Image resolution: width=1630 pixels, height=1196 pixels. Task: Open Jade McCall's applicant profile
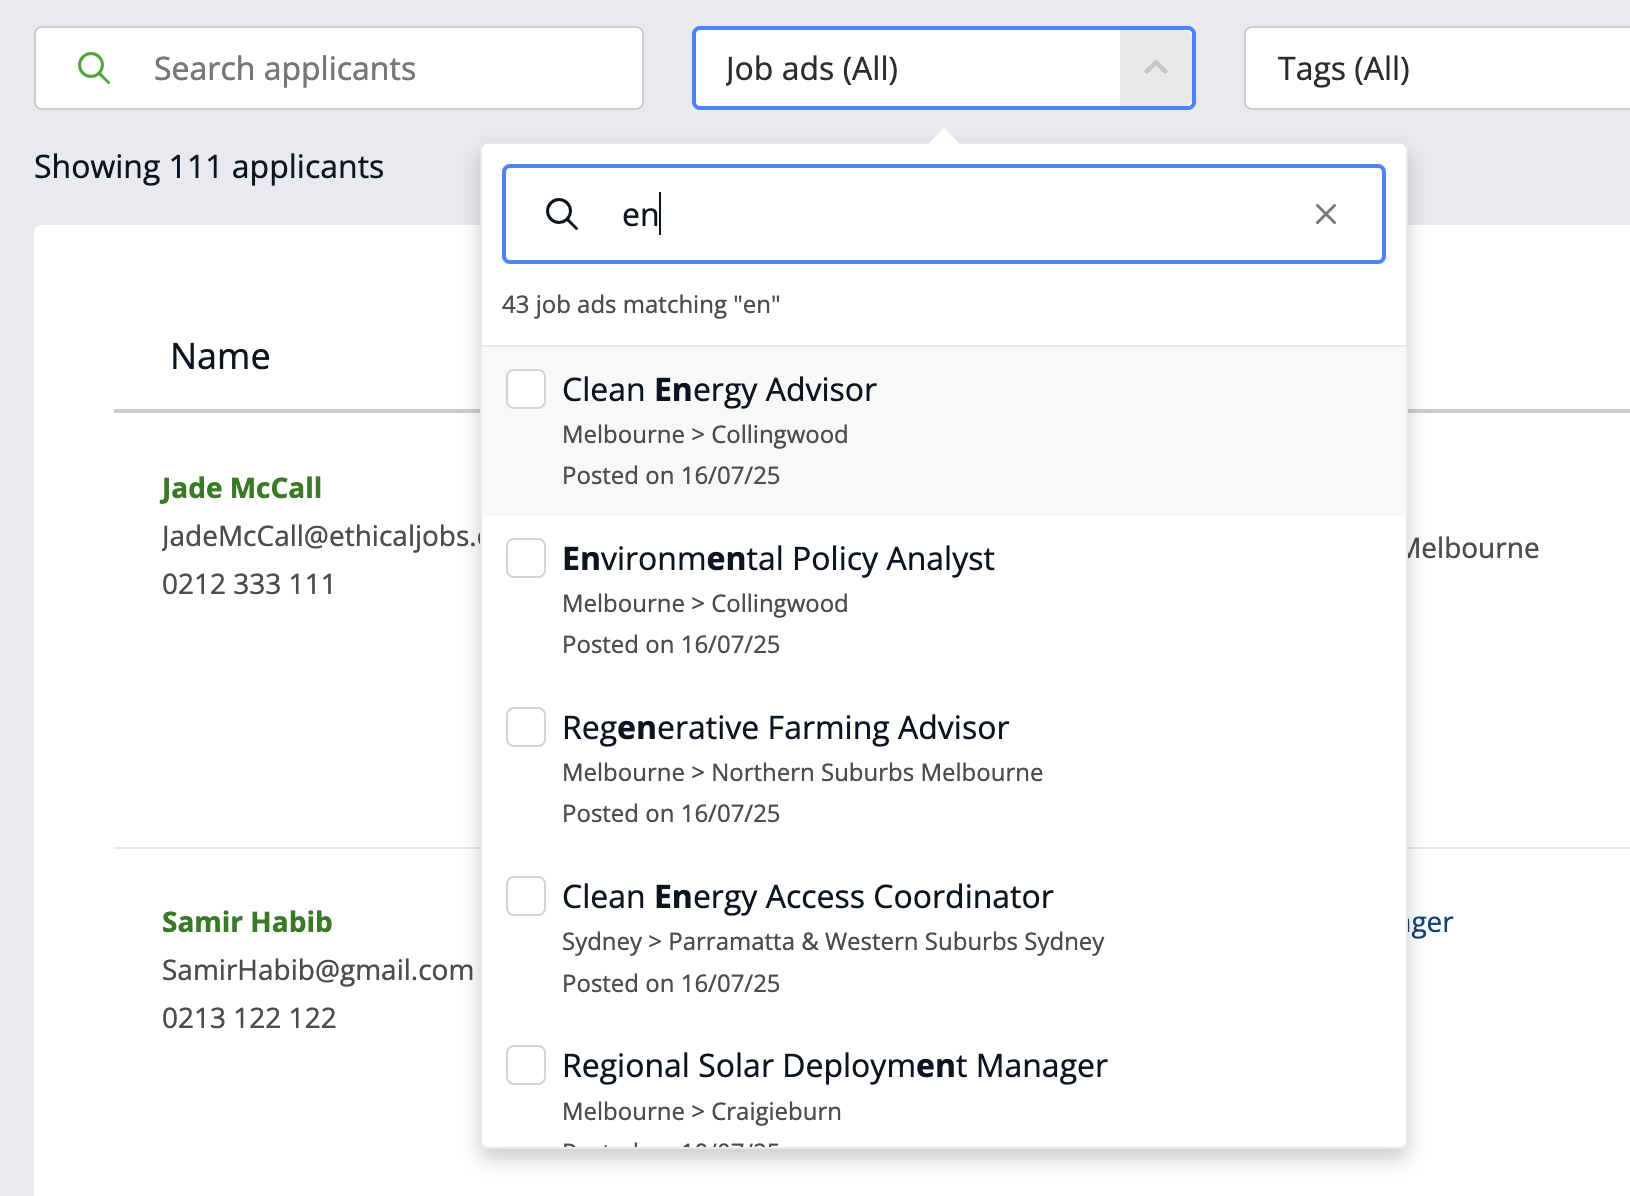pyautogui.click(x=241, y=488)
